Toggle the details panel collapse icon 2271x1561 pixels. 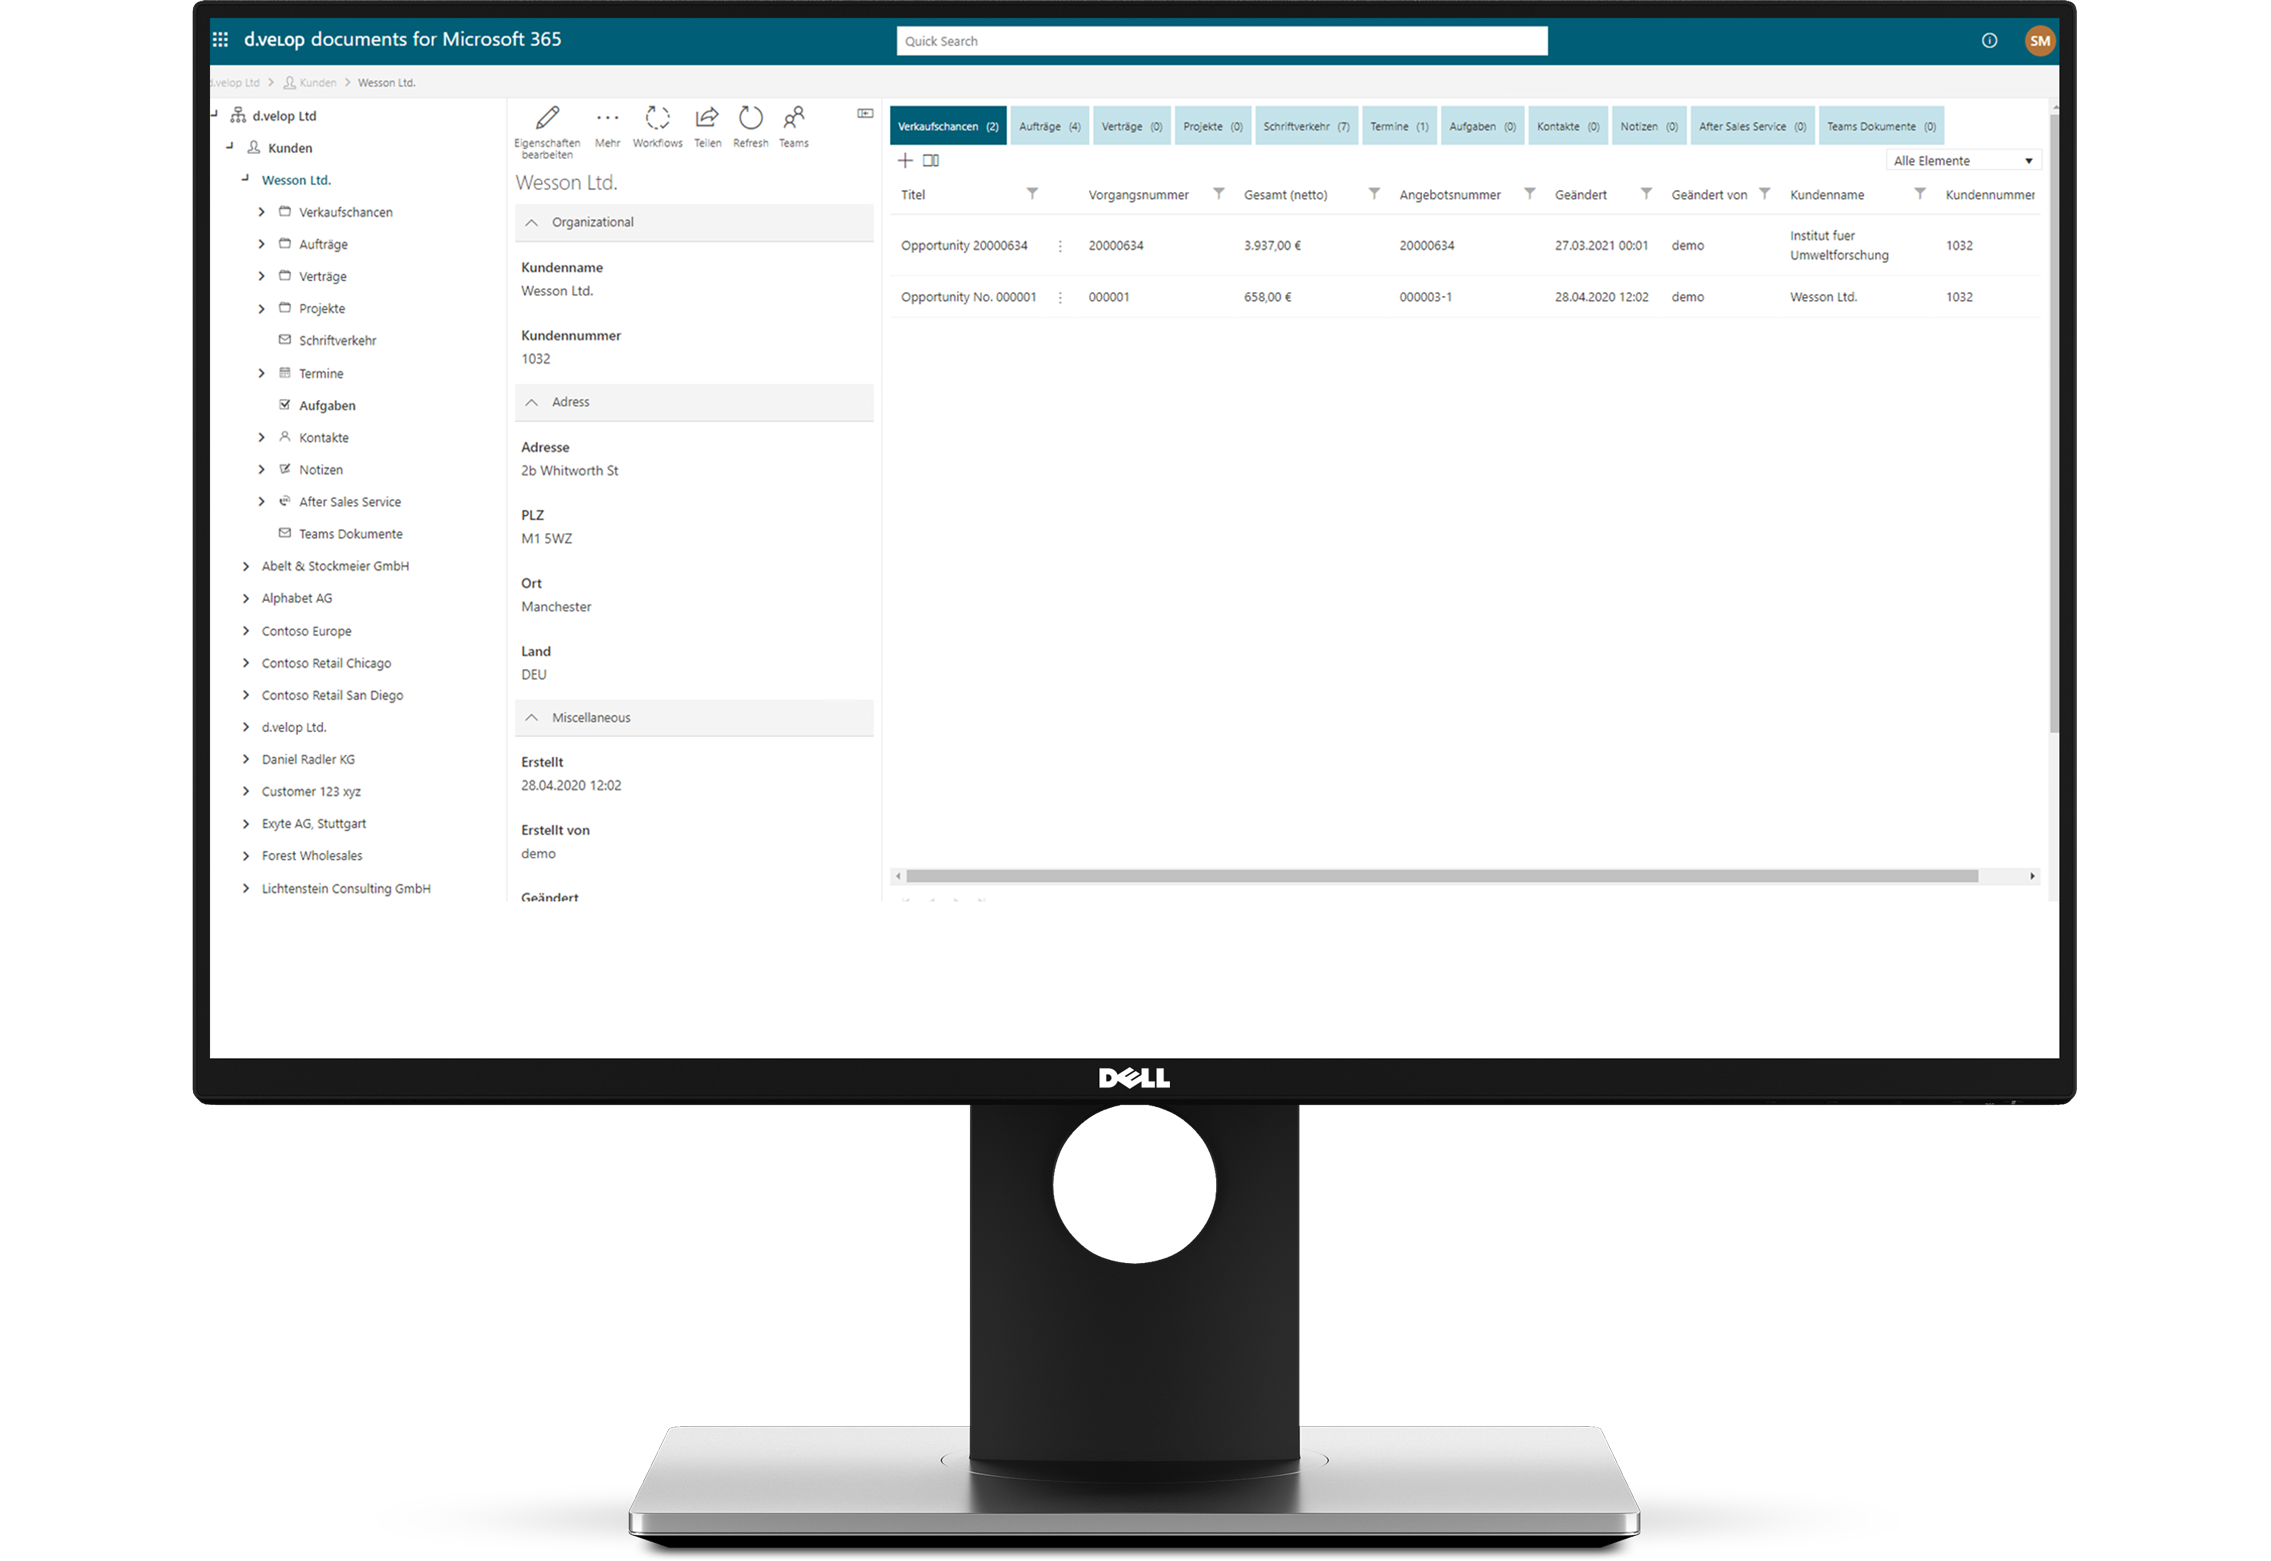(x=865, y=114)
